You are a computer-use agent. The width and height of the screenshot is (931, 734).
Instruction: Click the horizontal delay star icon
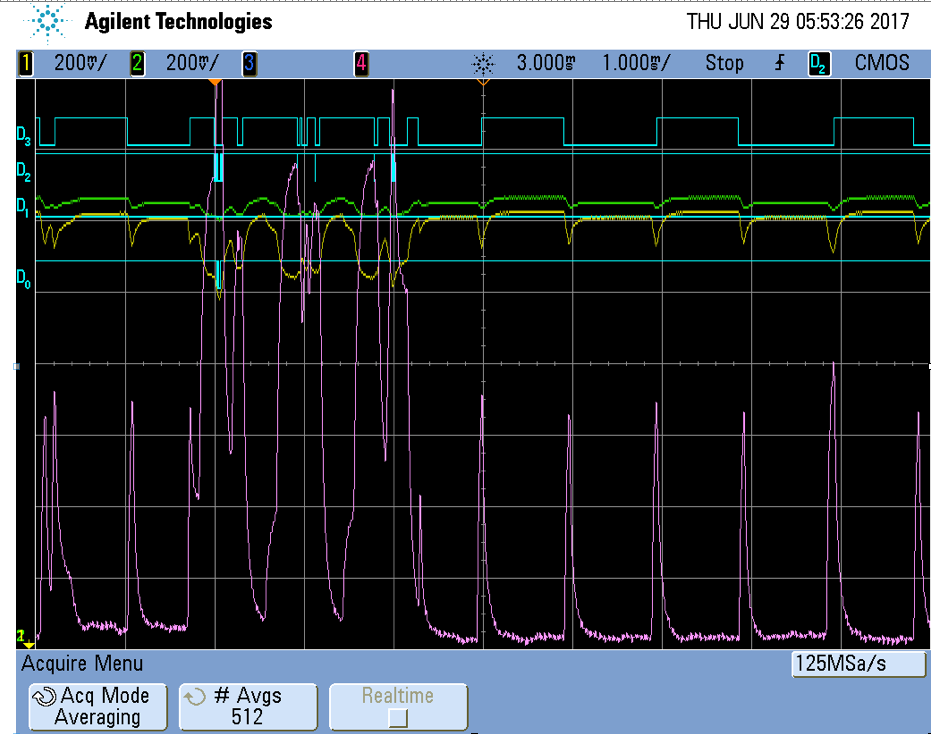pyautogui.click(x=483, y=63)
